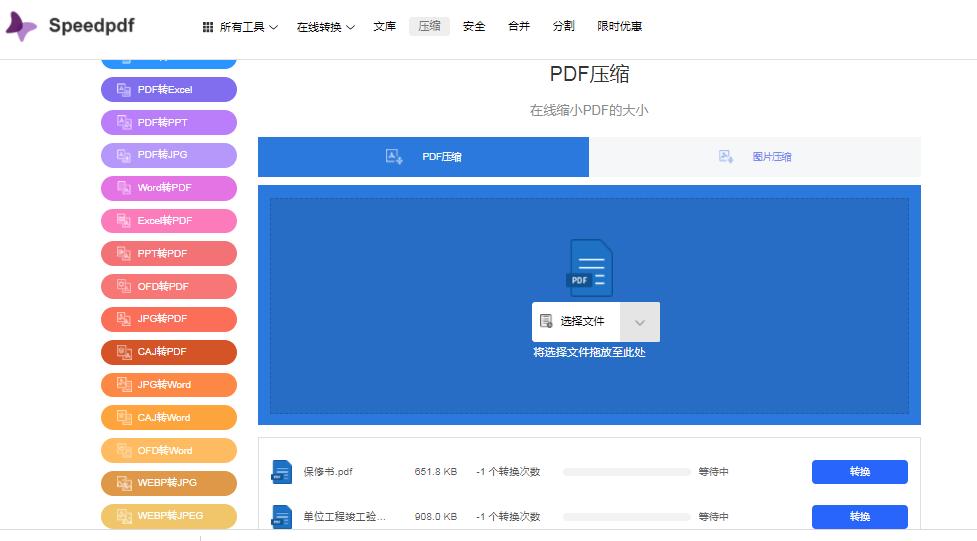Click the OFD转Word sidebar icon
Image resolution: width=977 pixels, height=541 pixels.
coord(124,450)
